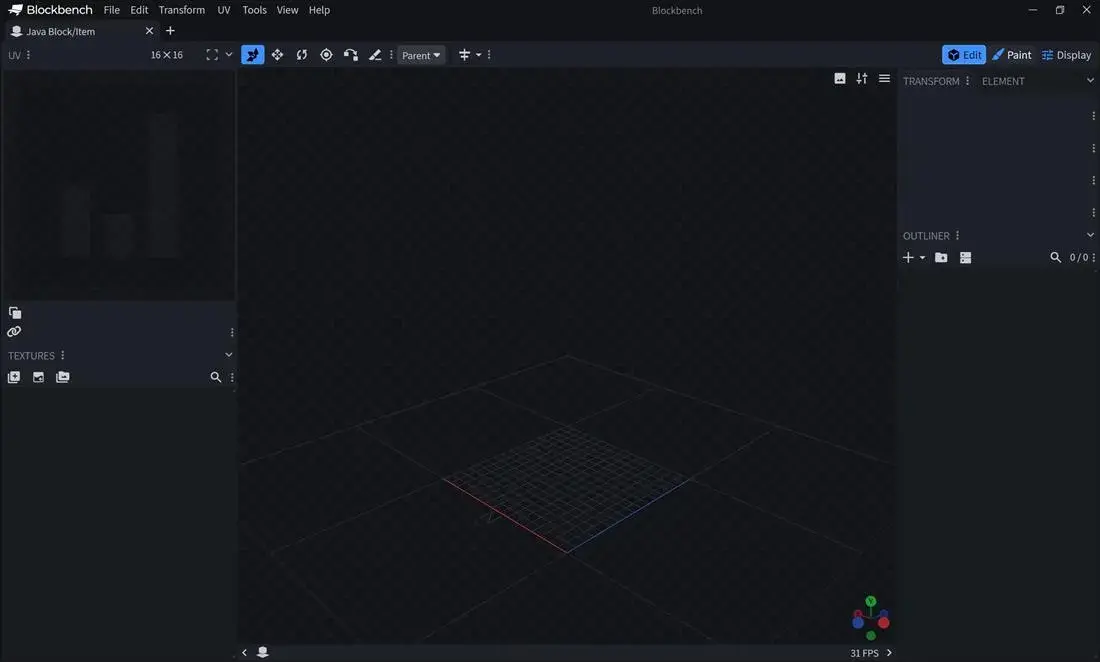Image resolution: width=1100 pixels, height=662 pixels.
Task: Click the new tab plus button
Action: pos(170,31)
